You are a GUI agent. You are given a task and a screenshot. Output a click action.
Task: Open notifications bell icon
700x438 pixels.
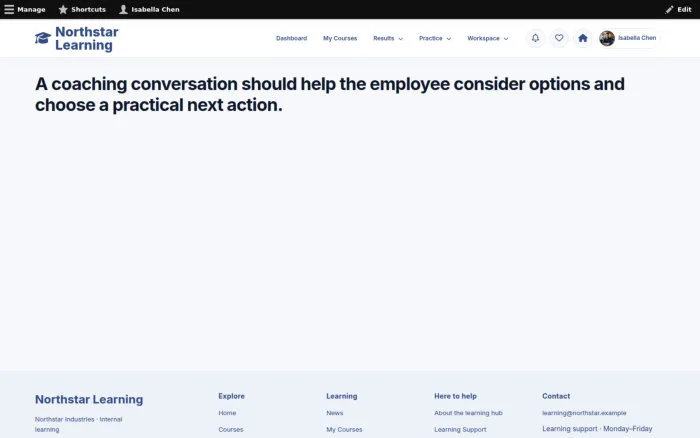tap(535, 38)
